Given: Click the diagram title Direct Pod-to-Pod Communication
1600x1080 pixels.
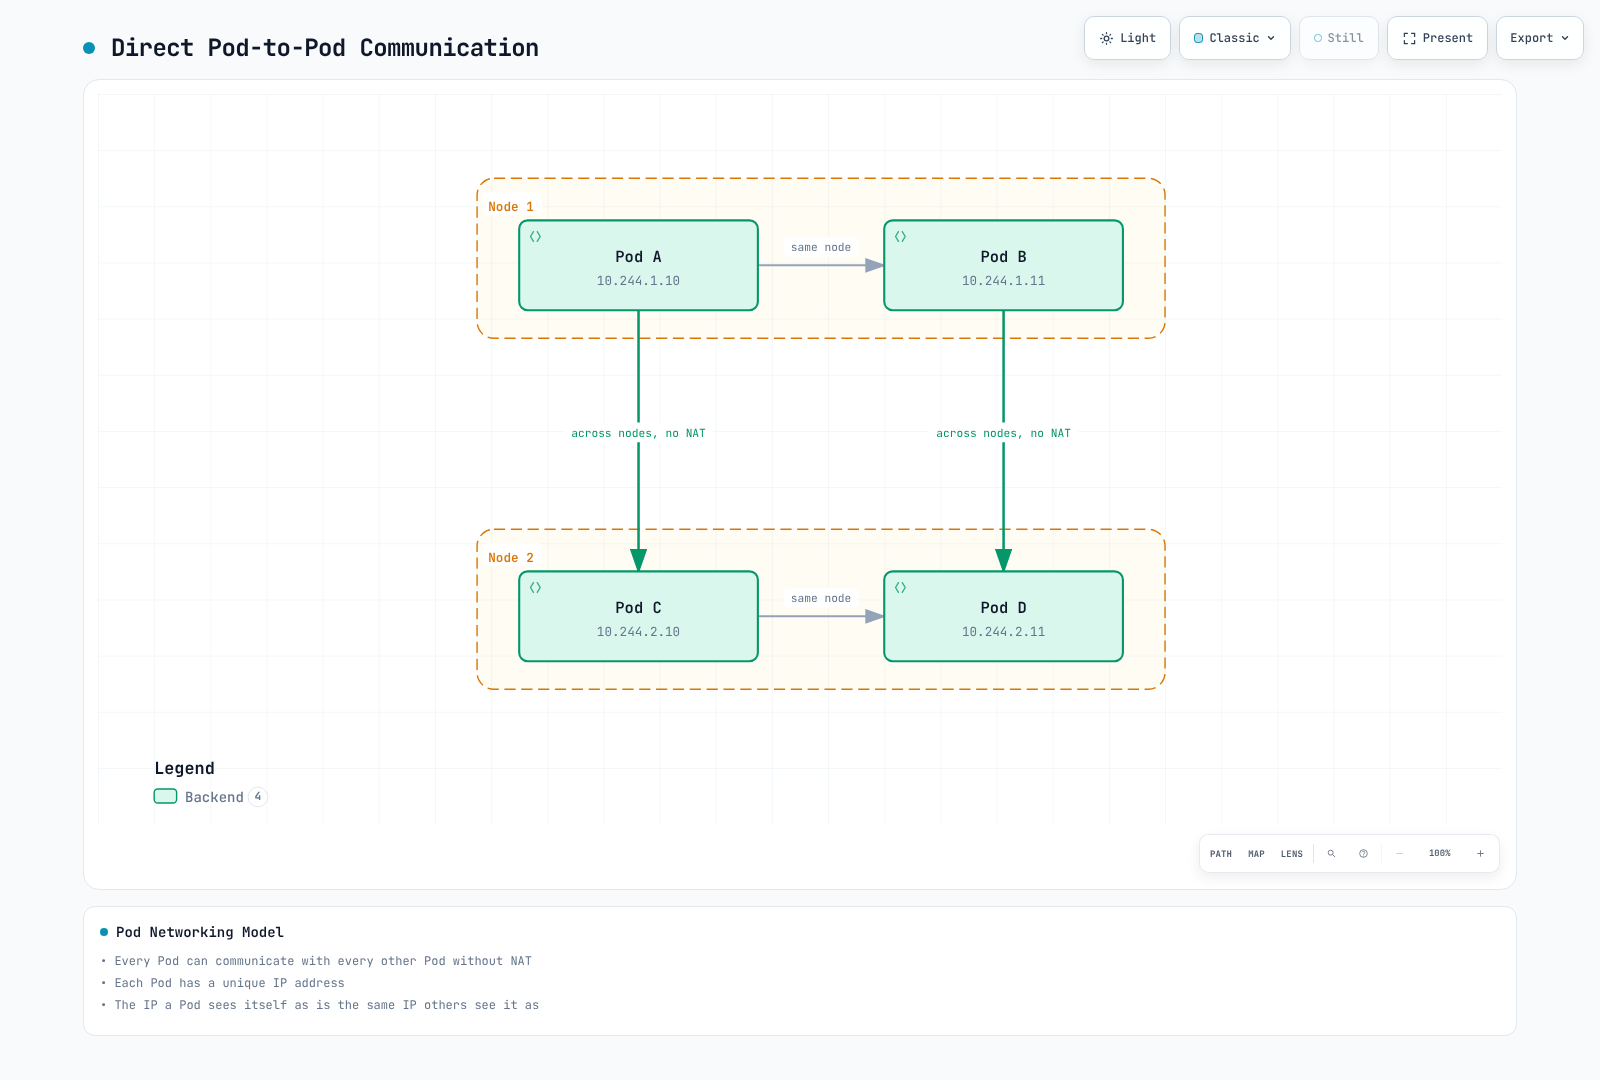Looking at the screenshot, I should [x=325, y=48].
